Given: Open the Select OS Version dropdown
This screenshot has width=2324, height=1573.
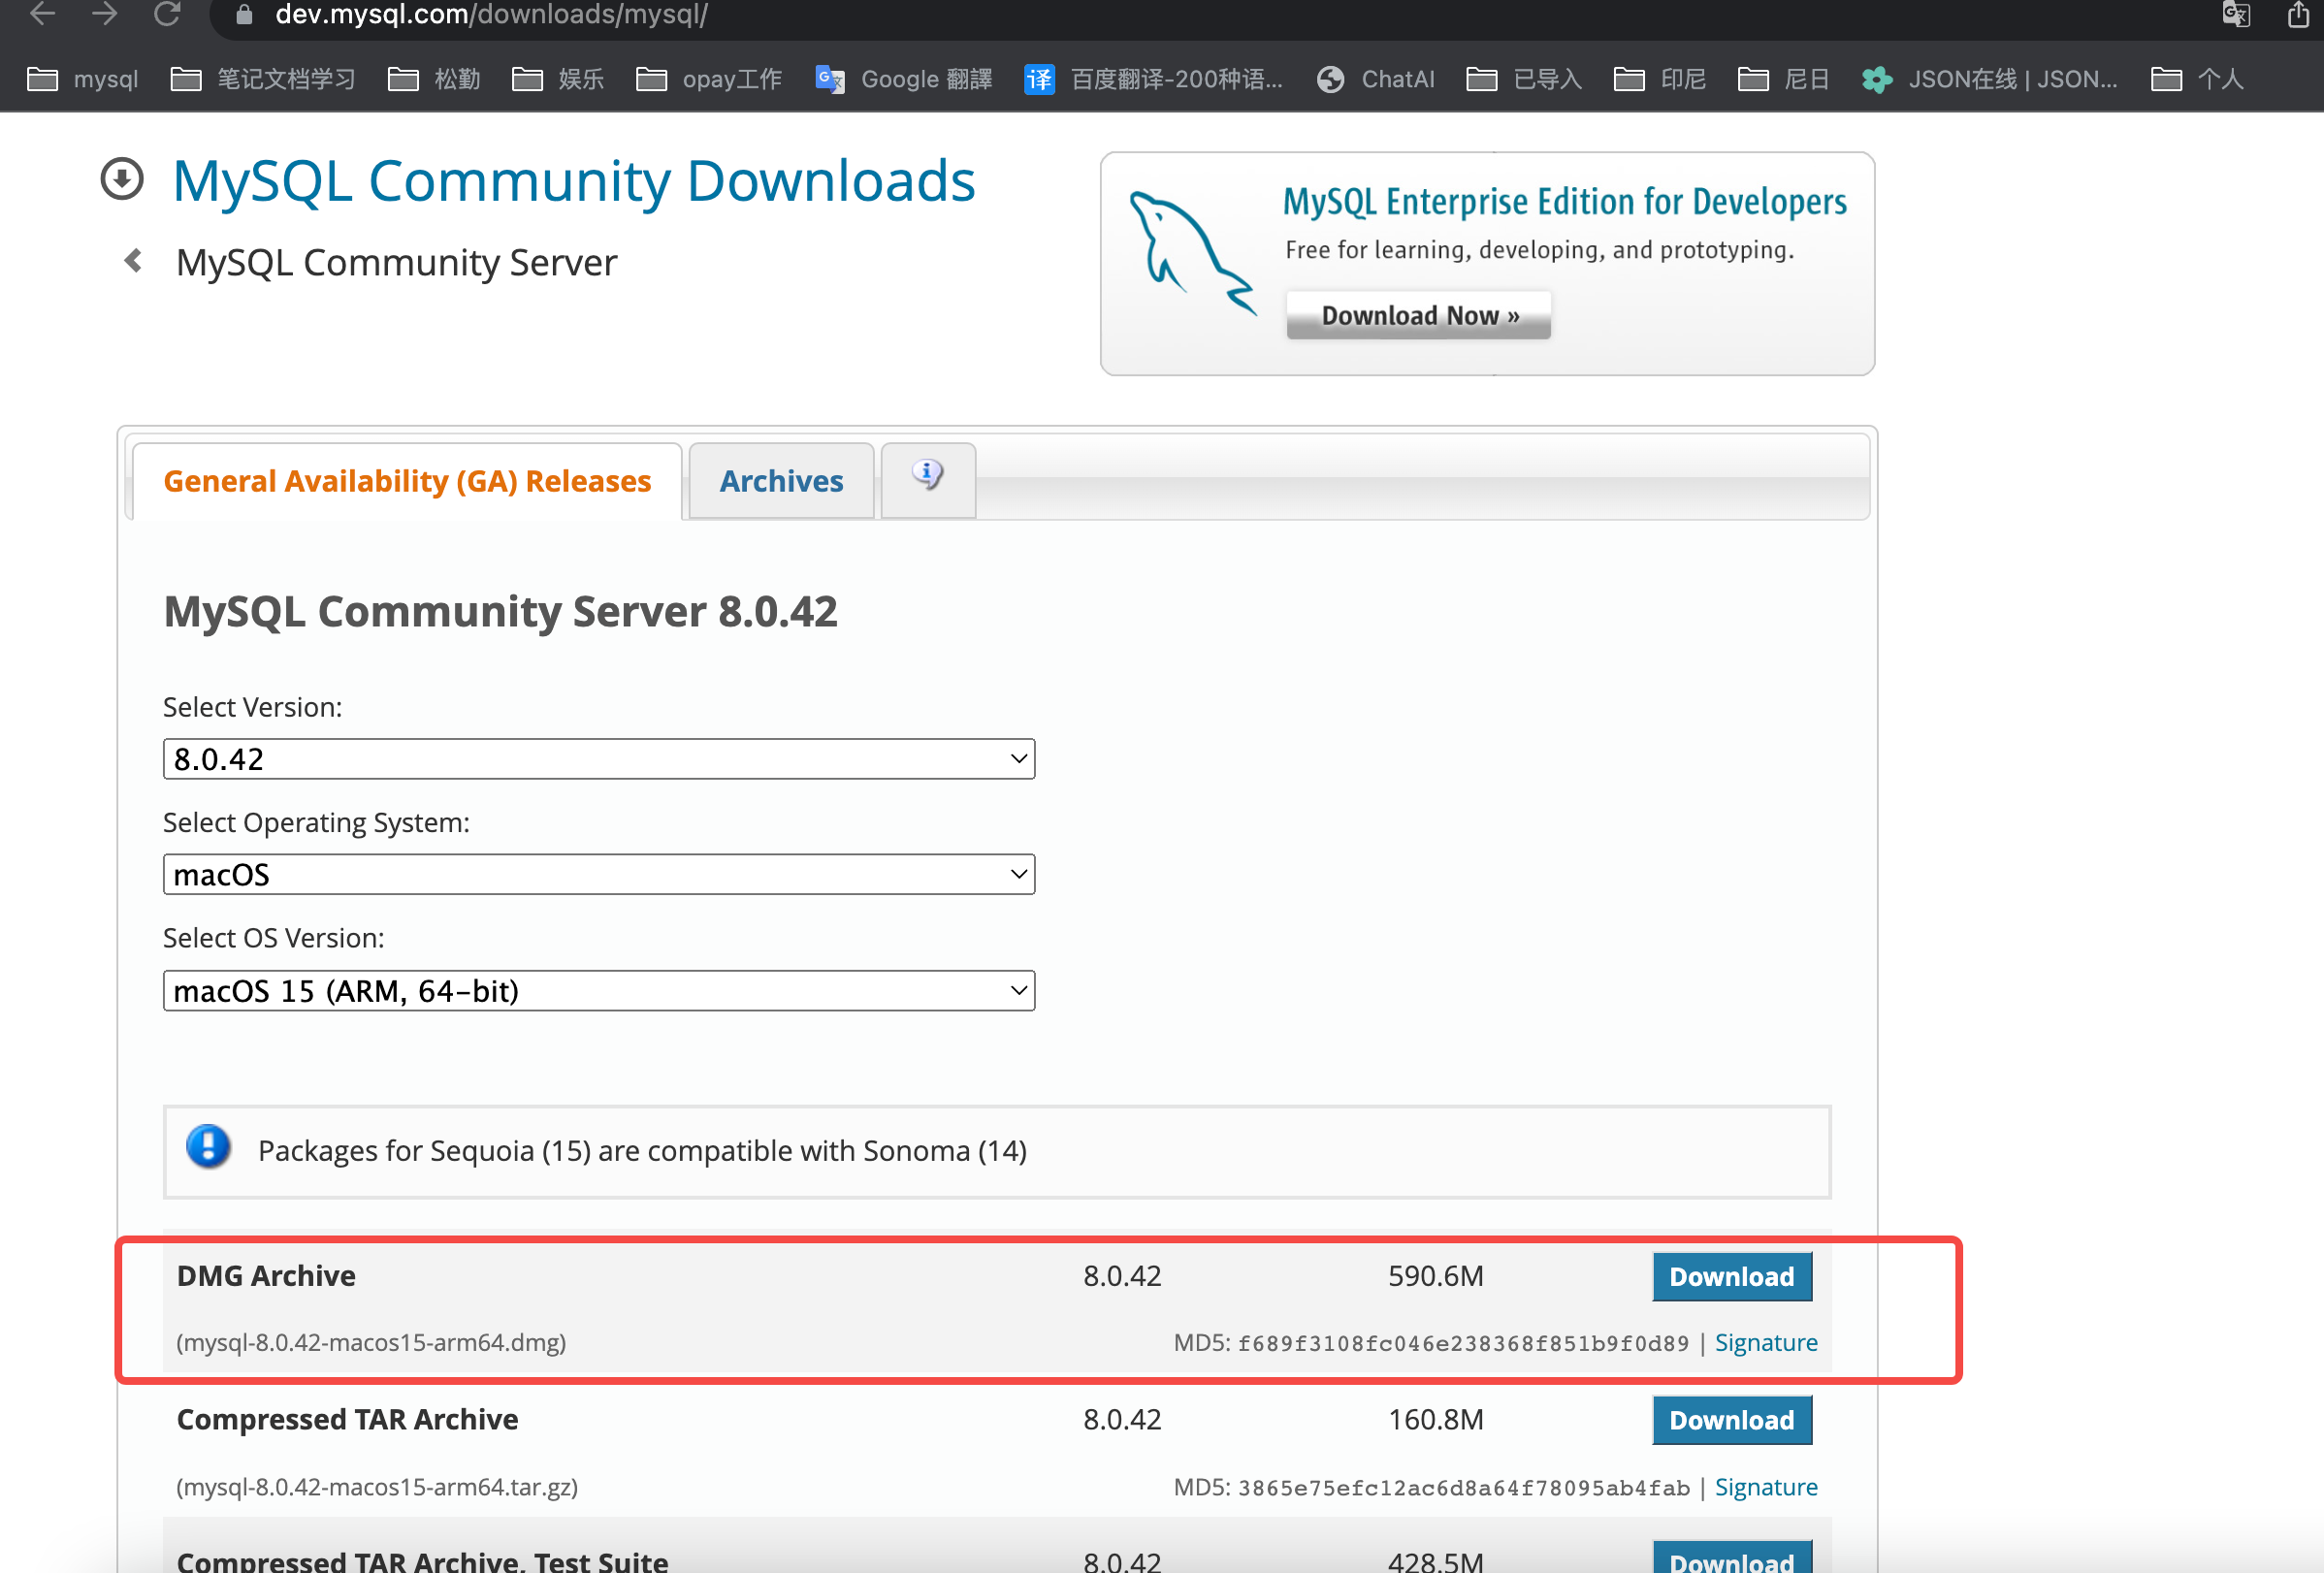Looking at the screenshot, I should [598, 991].
